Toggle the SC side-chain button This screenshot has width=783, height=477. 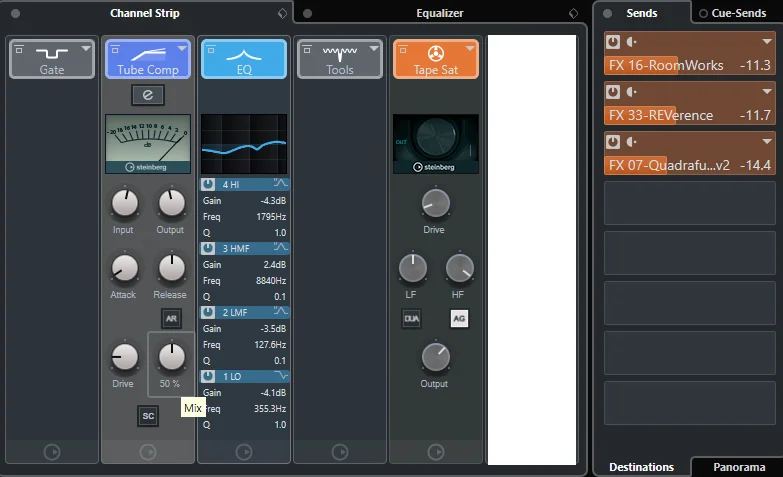click(148, 416)
